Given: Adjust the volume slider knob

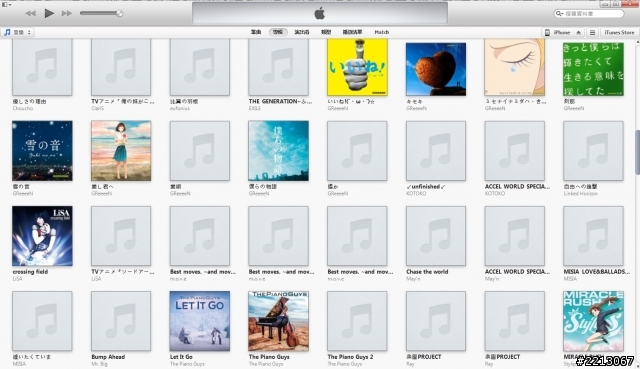Looking at the screenshot, I should (119, 13).
